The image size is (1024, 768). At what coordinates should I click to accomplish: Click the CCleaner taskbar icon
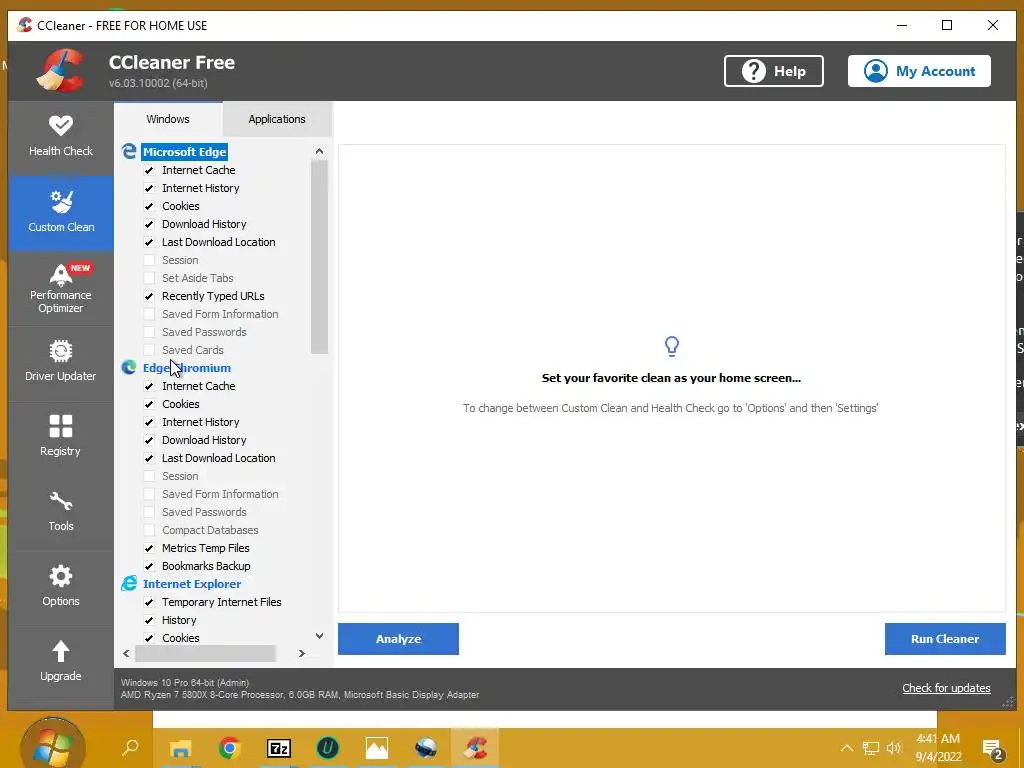click(475, 748)
